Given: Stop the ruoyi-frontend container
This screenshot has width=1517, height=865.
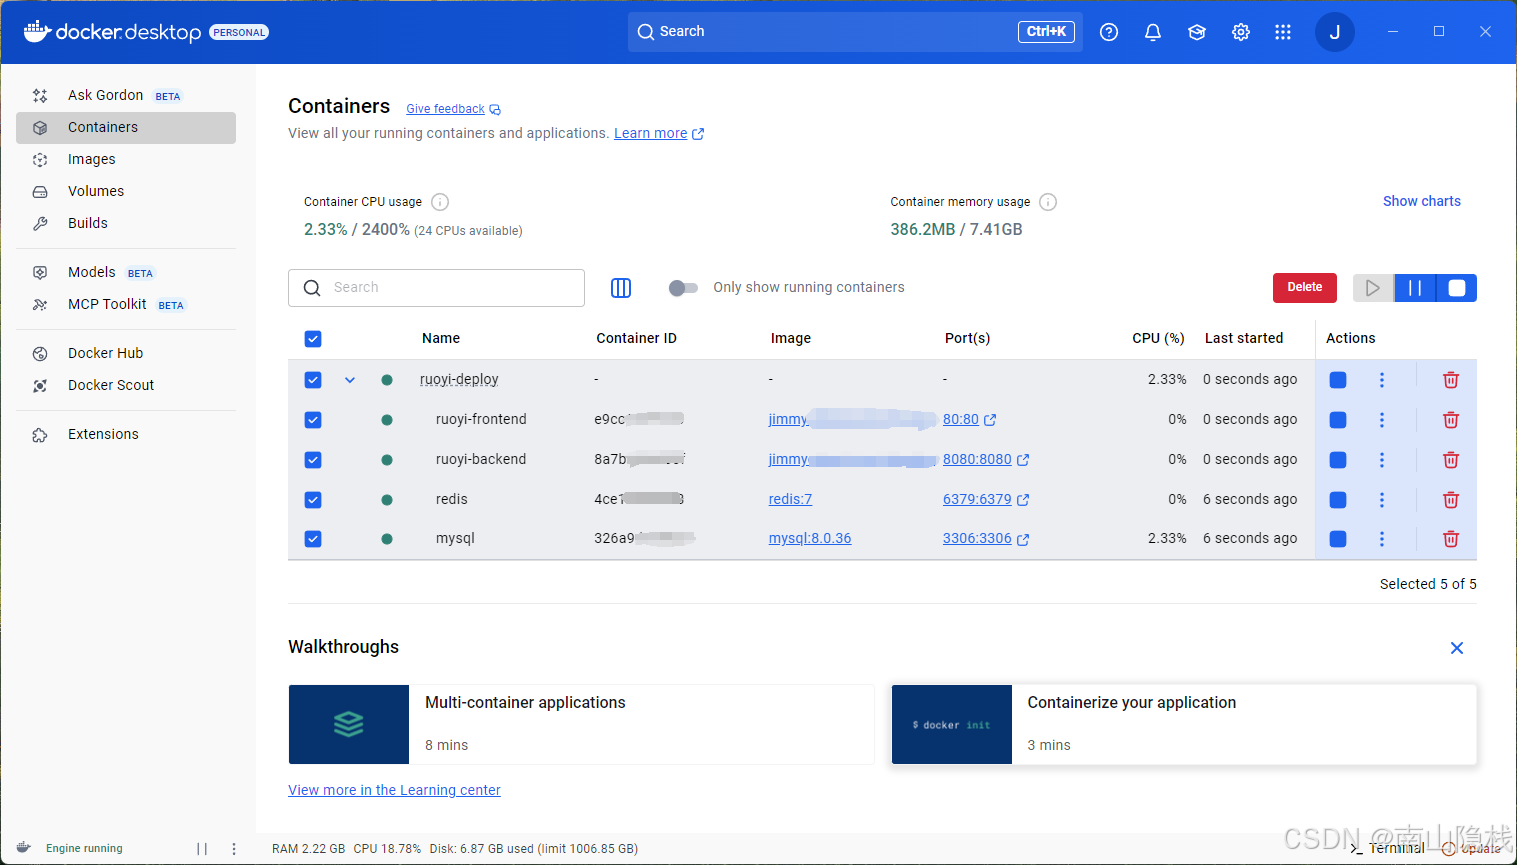Looking at the screenshot, I should (x=1338, y=420).
